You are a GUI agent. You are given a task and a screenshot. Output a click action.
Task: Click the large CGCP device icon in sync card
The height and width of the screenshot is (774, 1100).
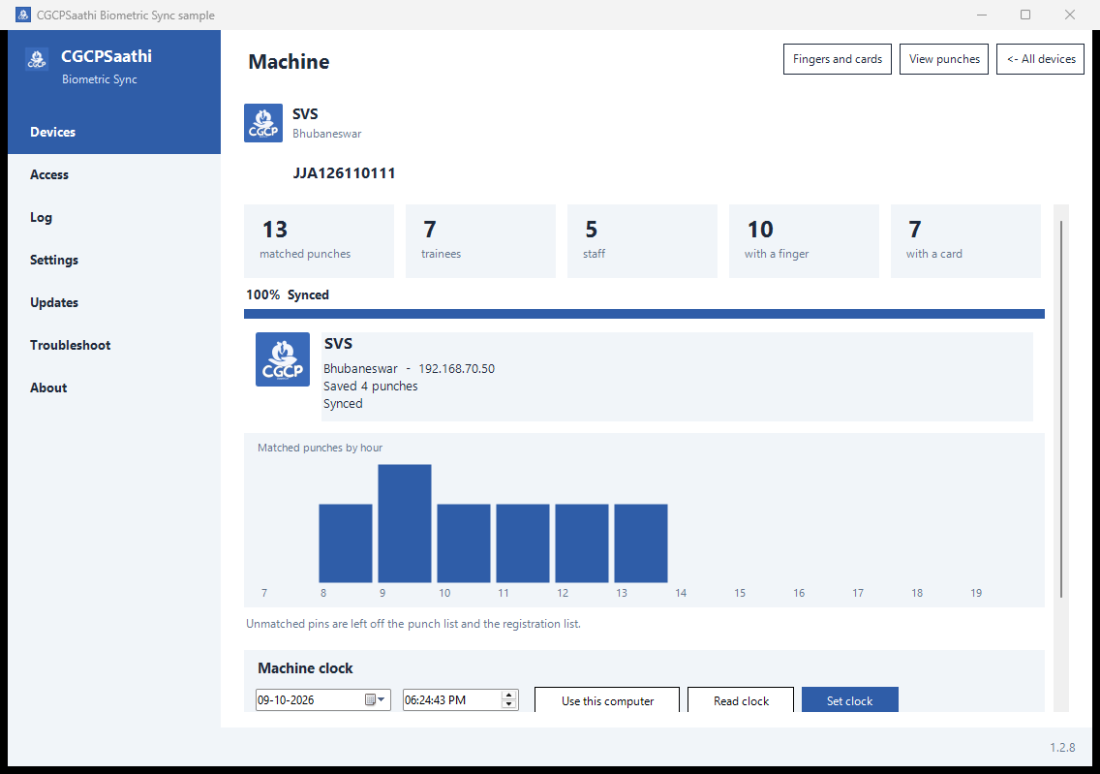click(283, 359)
